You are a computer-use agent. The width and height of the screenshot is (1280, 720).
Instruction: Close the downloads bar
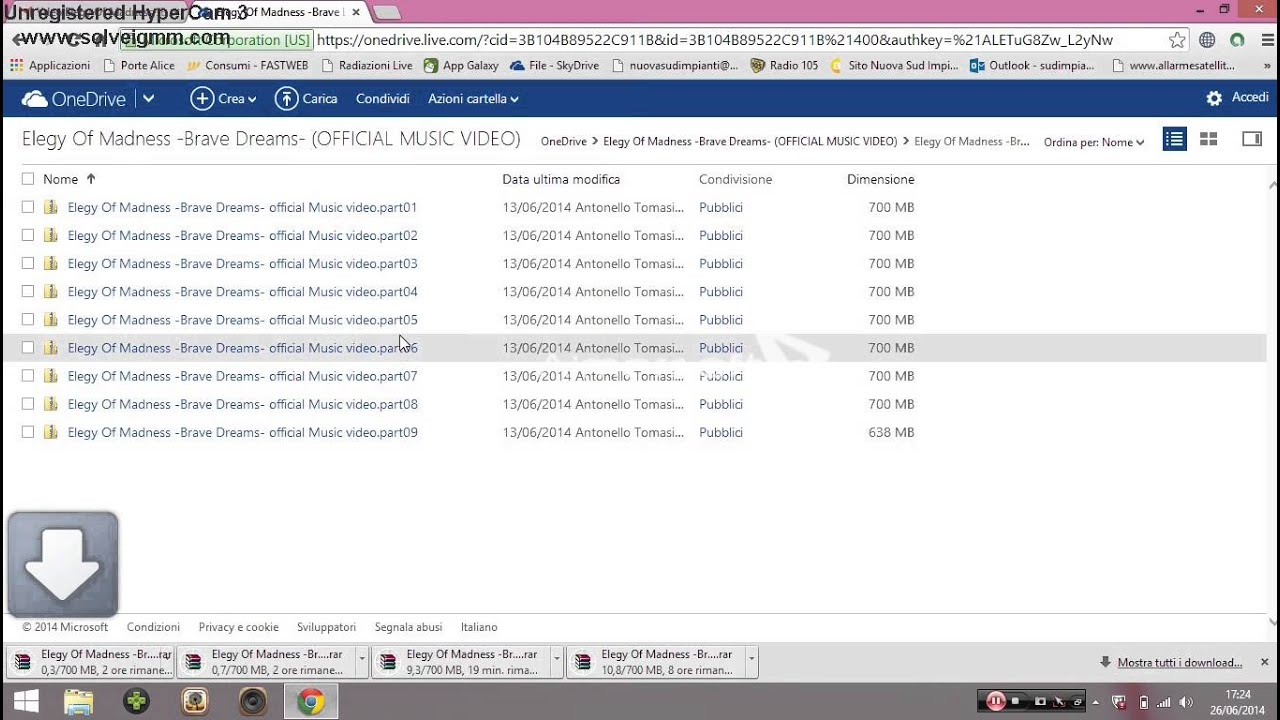(x=1265, y=662)
